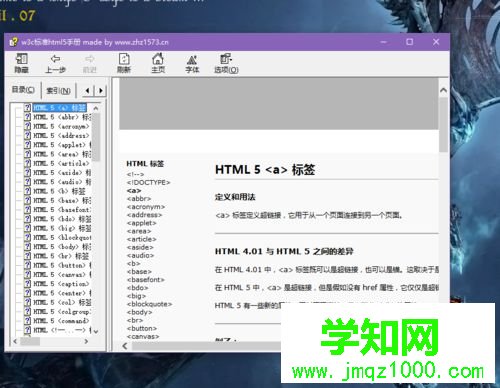Click tree panel horizontal scroll-right arrow

(x=86, y=341)
